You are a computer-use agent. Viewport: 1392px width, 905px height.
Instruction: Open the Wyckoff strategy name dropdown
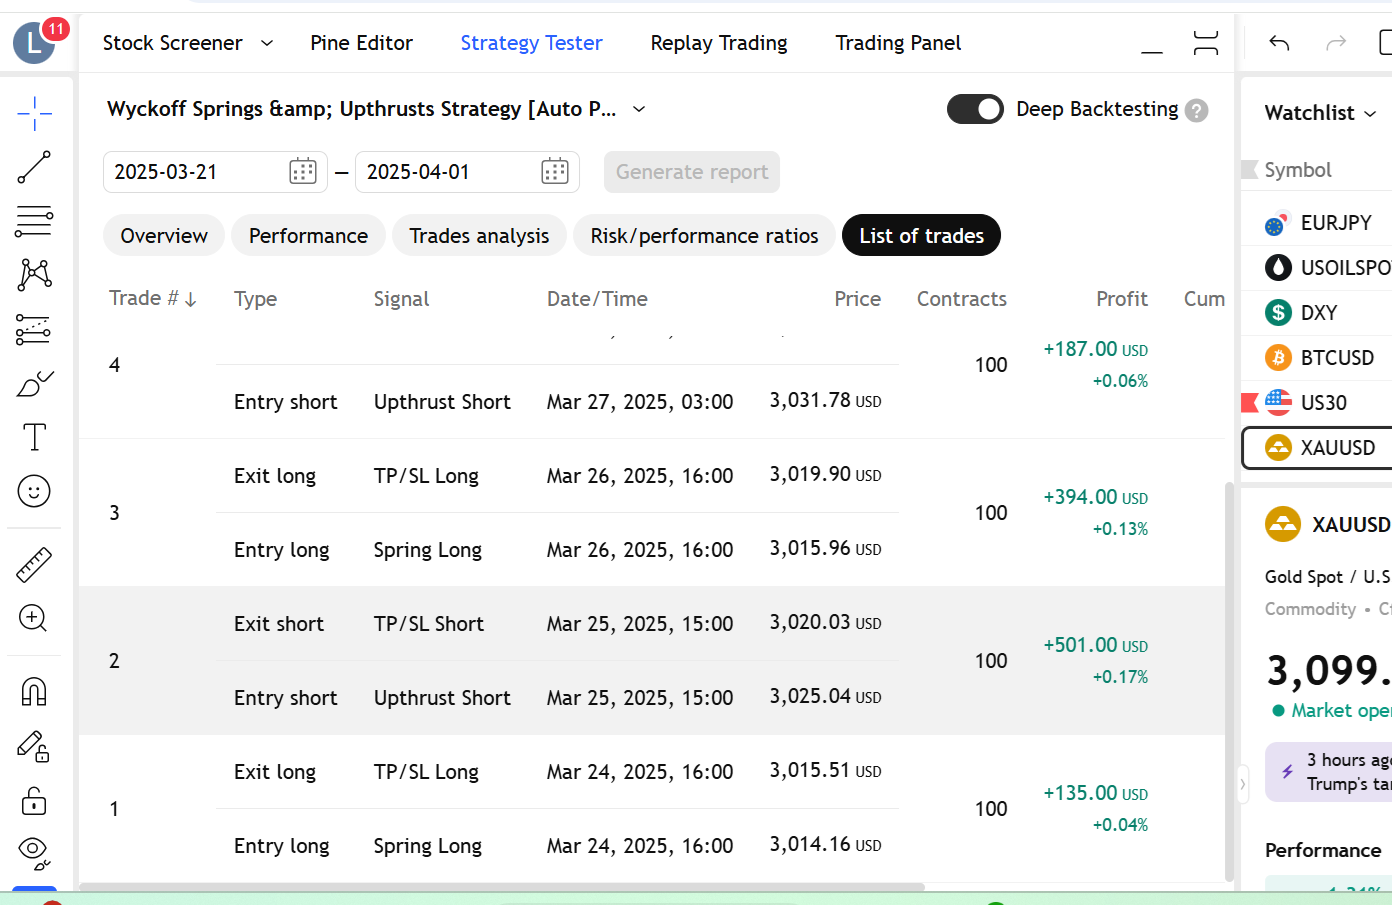pos(639,109)
